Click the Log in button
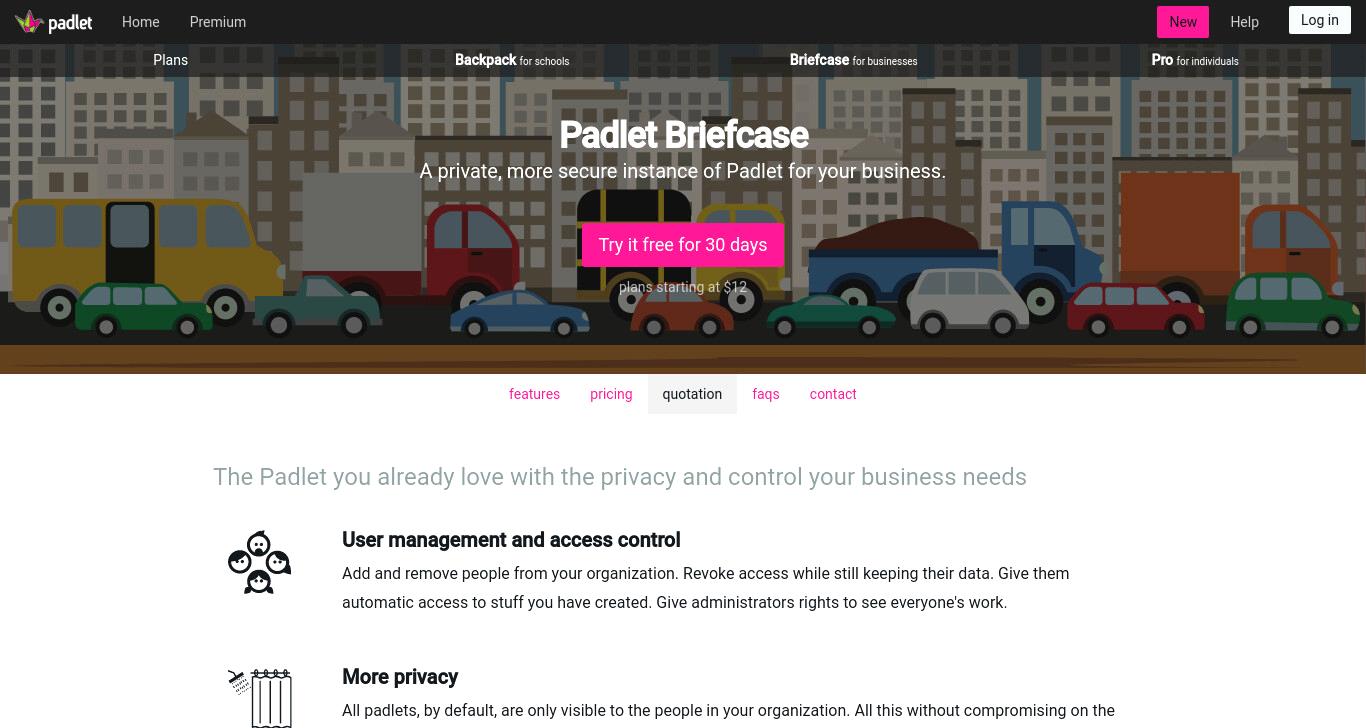 pos(1320,20)
